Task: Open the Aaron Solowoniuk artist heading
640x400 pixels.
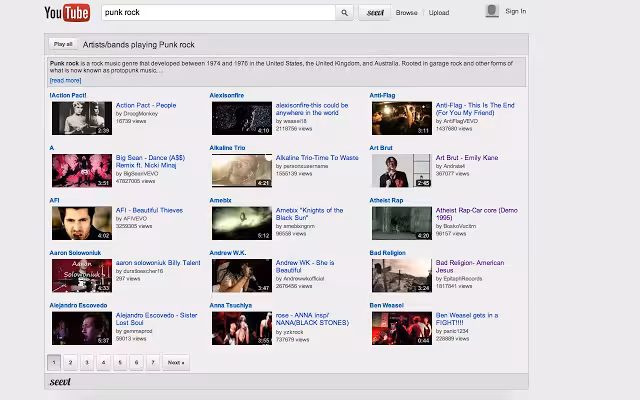Action: (75, 253)
